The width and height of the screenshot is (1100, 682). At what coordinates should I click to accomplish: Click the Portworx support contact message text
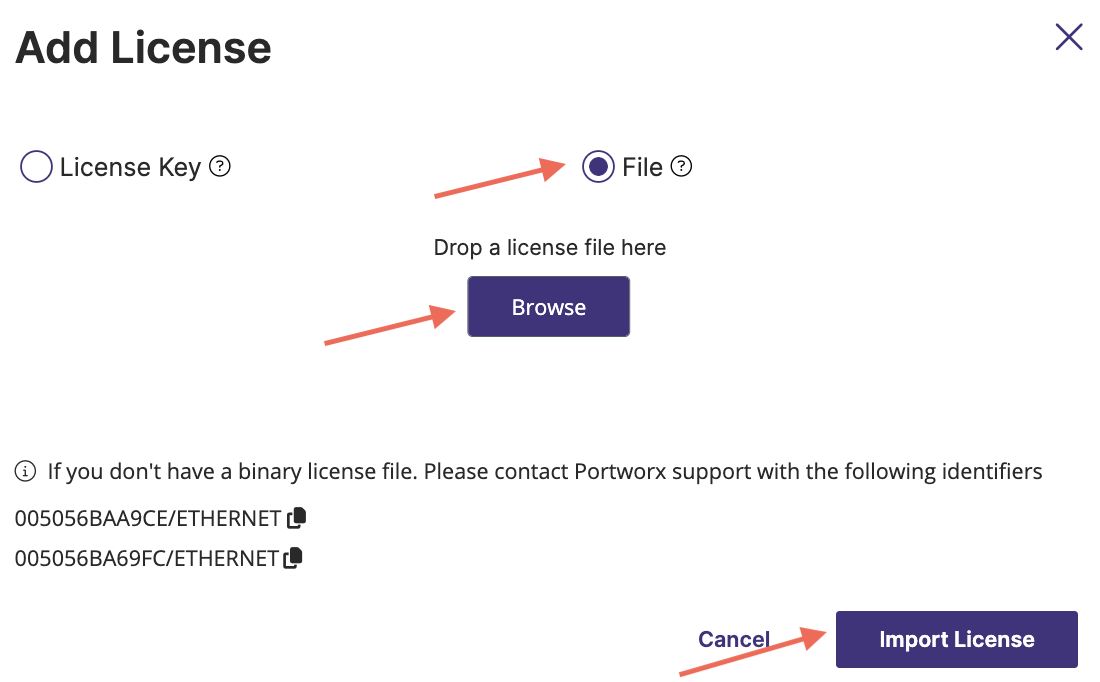coord(545,471)
